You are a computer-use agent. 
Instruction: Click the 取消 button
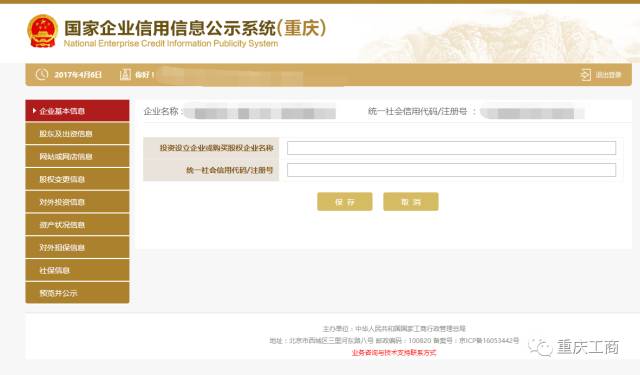411,202
